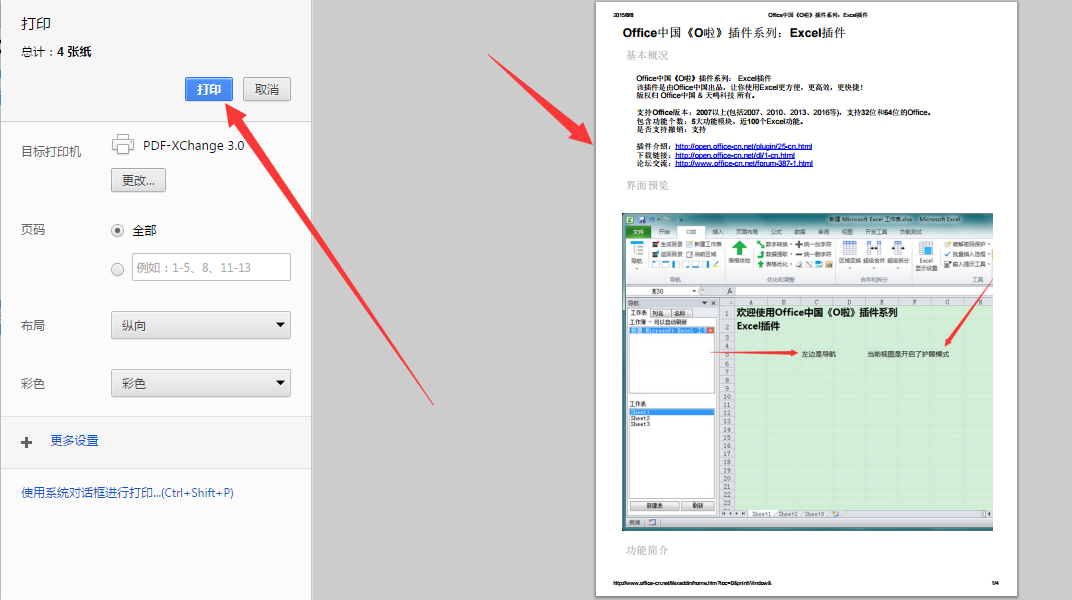The height and width of the screenshot is (600, 1072).
Task: Click the forum-387-1.html link in the preview
Action: pos(744,163)
